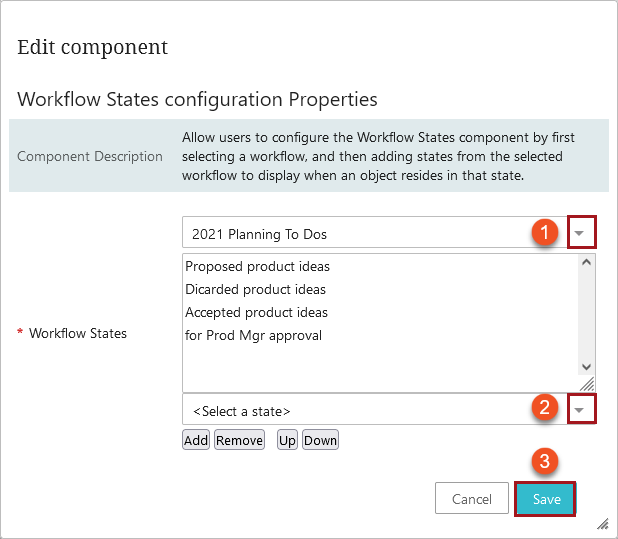This screenshot has width=618, height=539.
Task: Select Dicarded product ideas list item
Action: 255,289
